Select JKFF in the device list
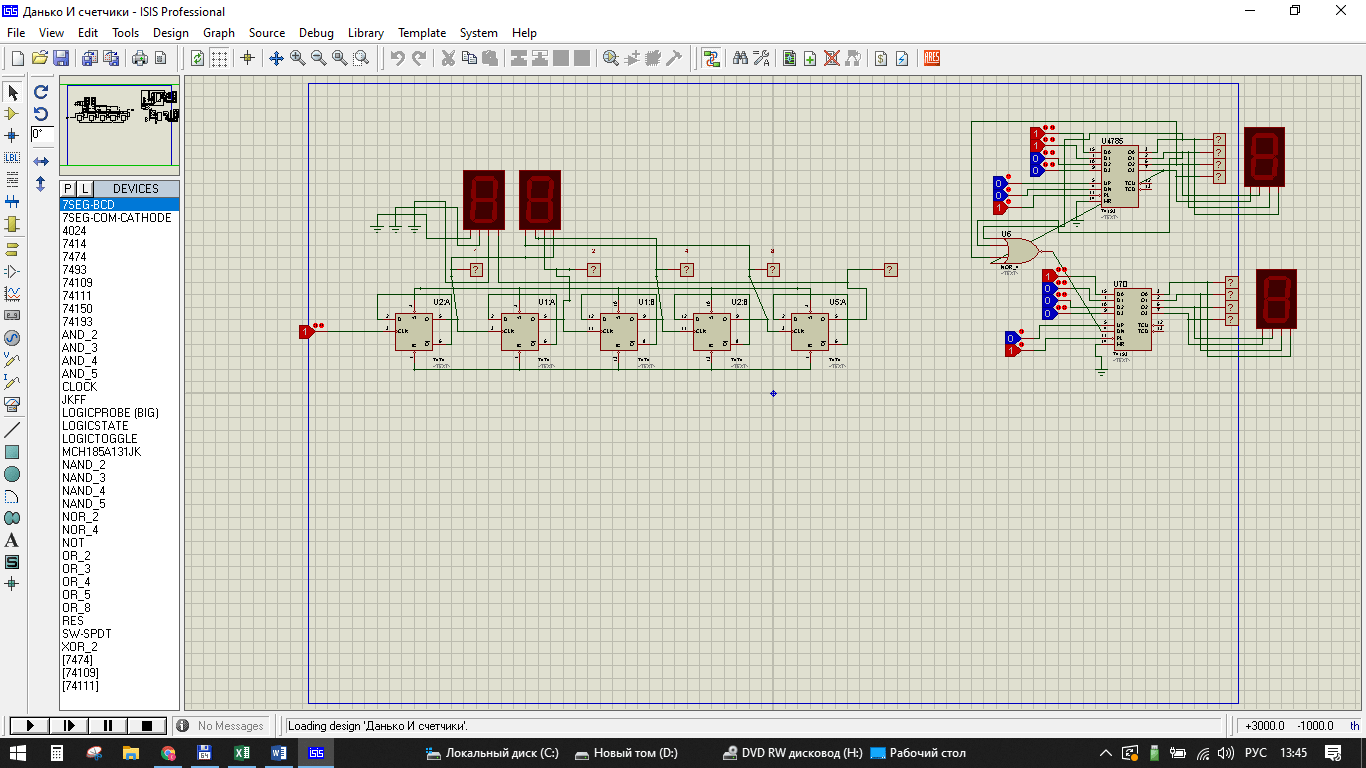 (74, 400)
